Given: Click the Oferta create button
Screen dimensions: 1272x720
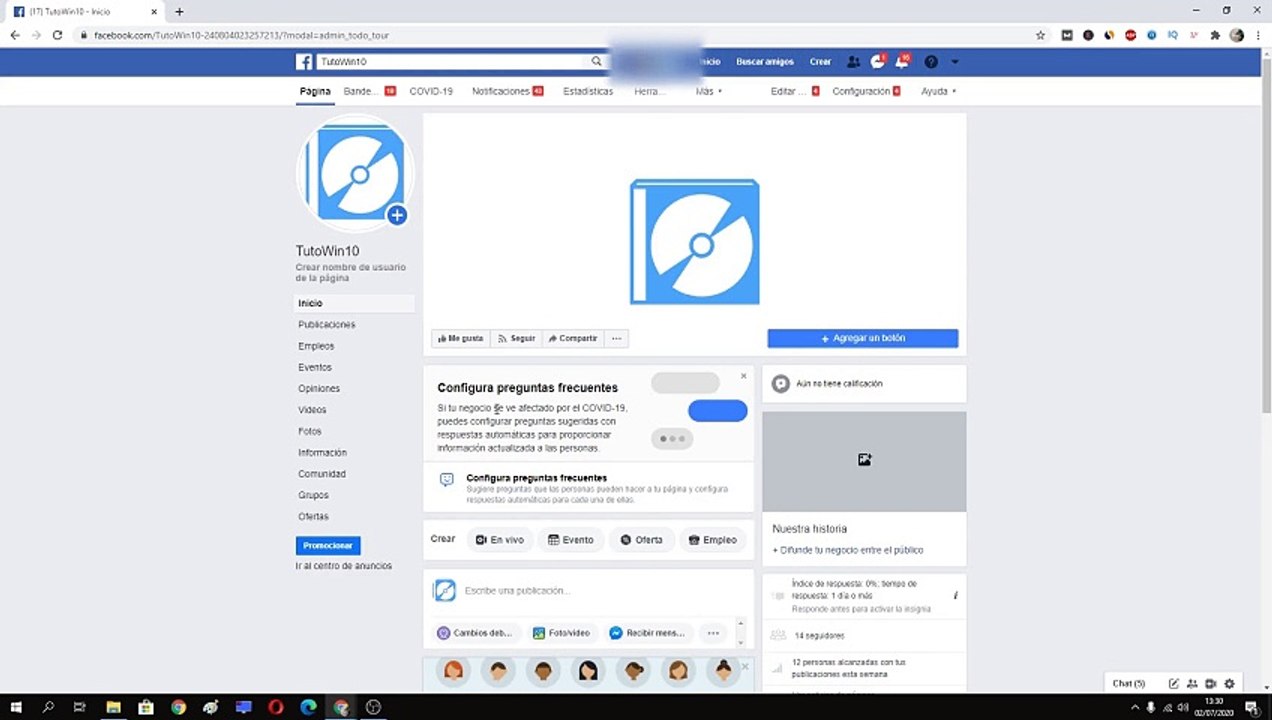Looking at the screenshot, I should (x=642, y=540).
